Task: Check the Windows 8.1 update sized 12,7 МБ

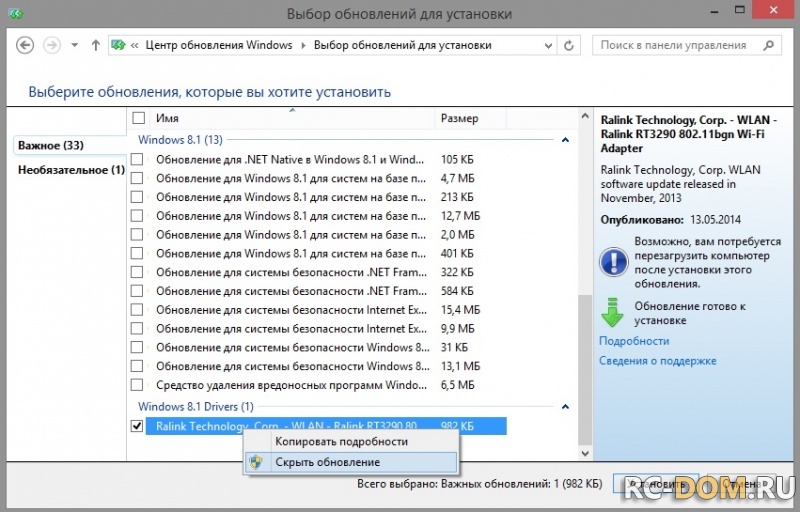Action: tap(137, 216)
